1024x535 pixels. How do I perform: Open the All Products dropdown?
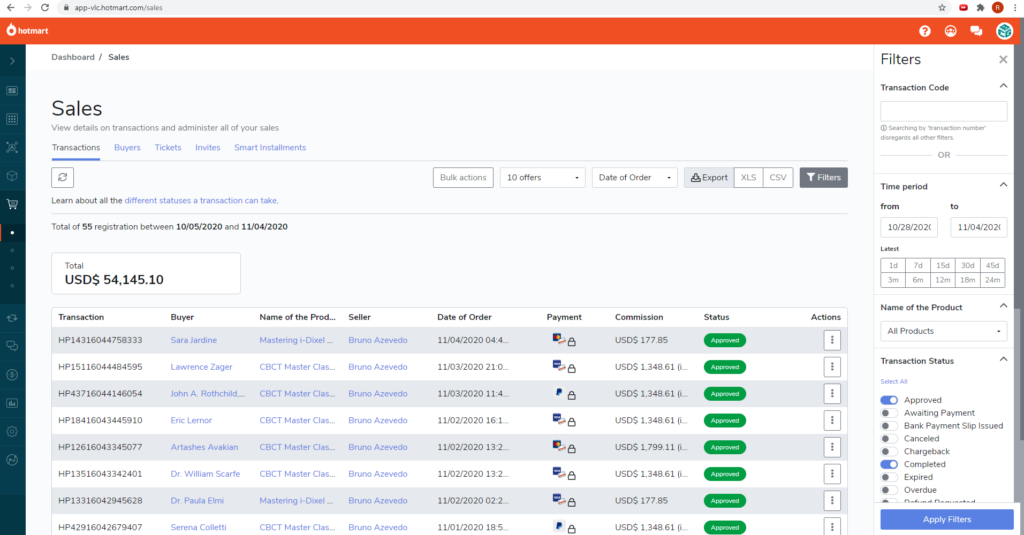tap(944, 331)
